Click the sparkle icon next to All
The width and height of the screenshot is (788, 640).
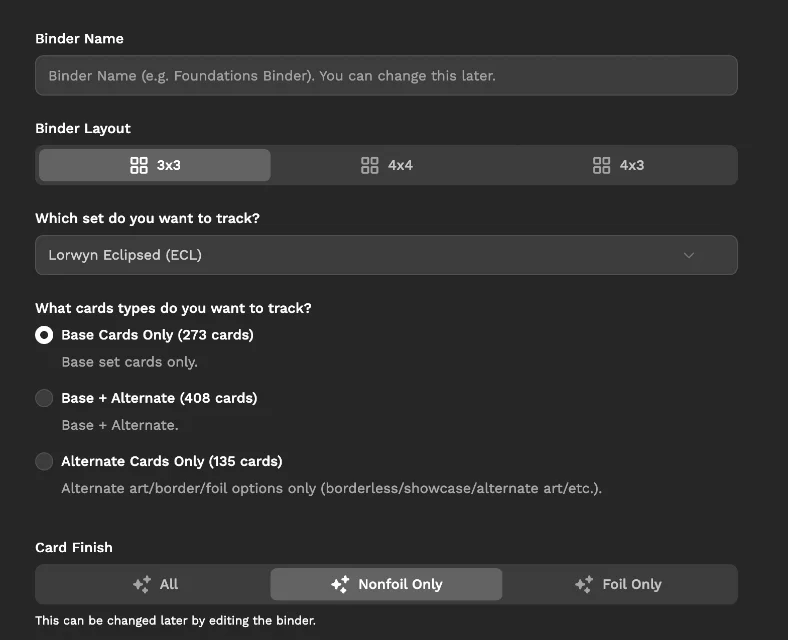142,584
